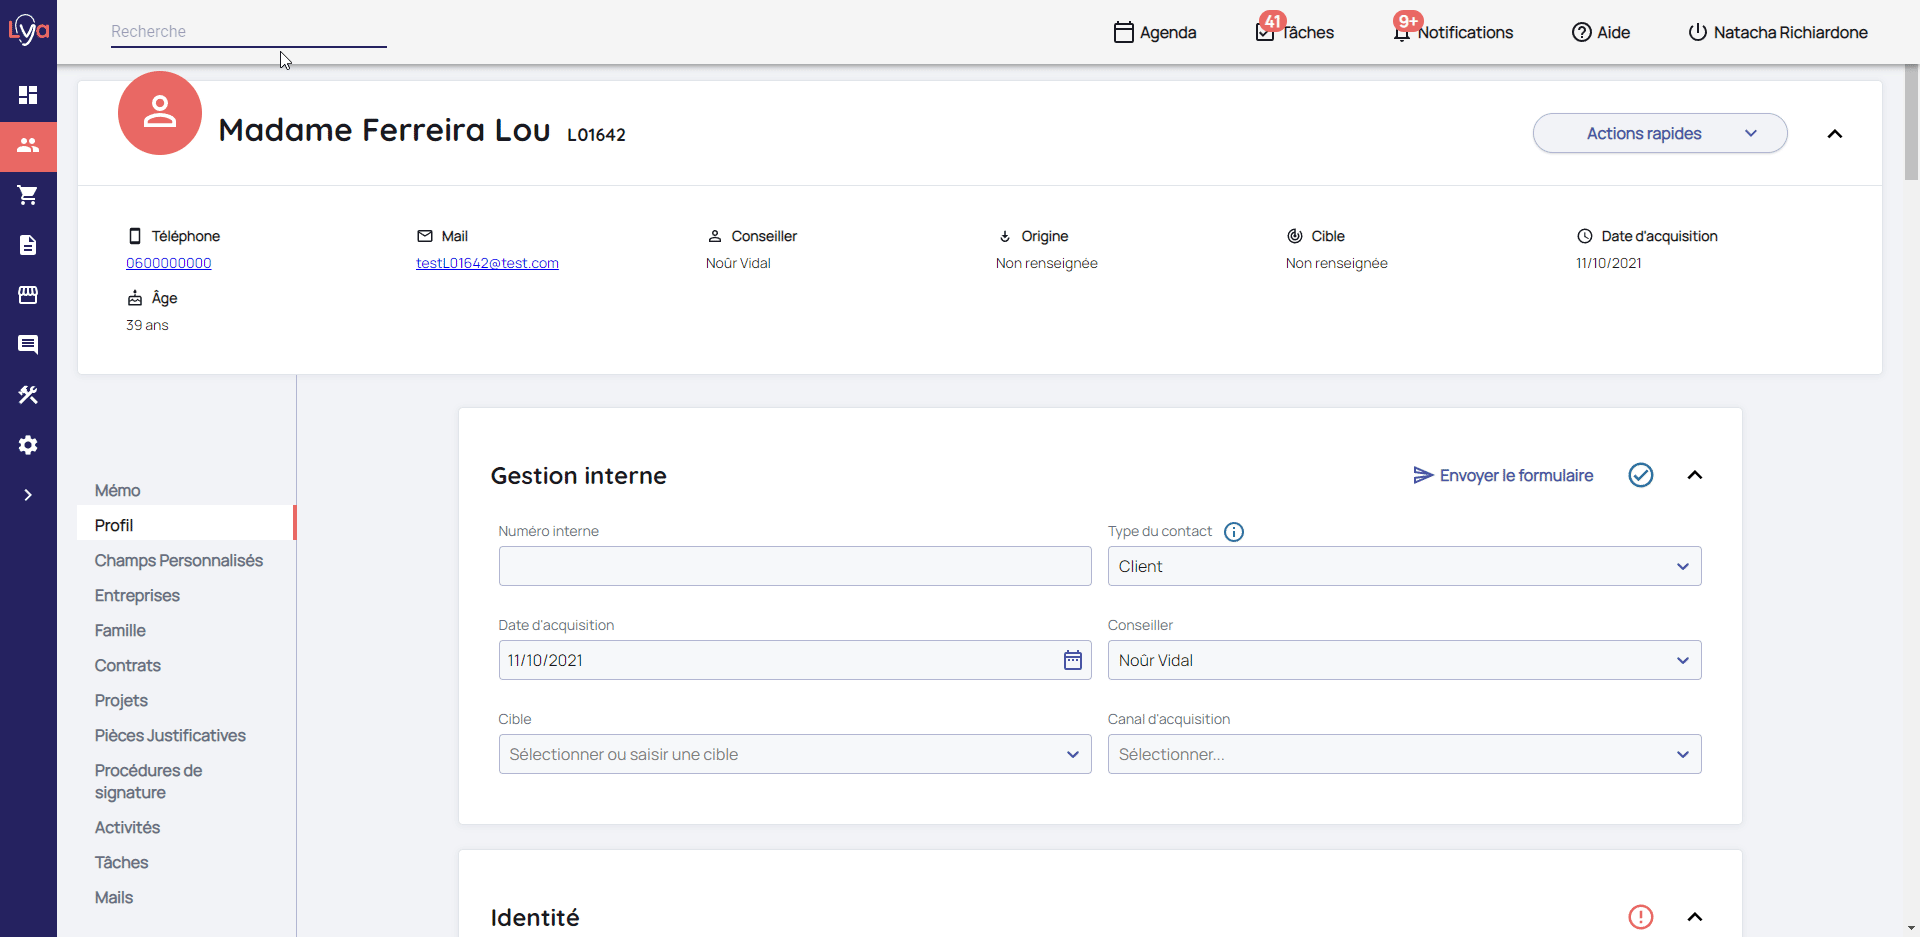Open the Type du contact dropdown
Screen dimensions: 1920x937
point(1403,566)
